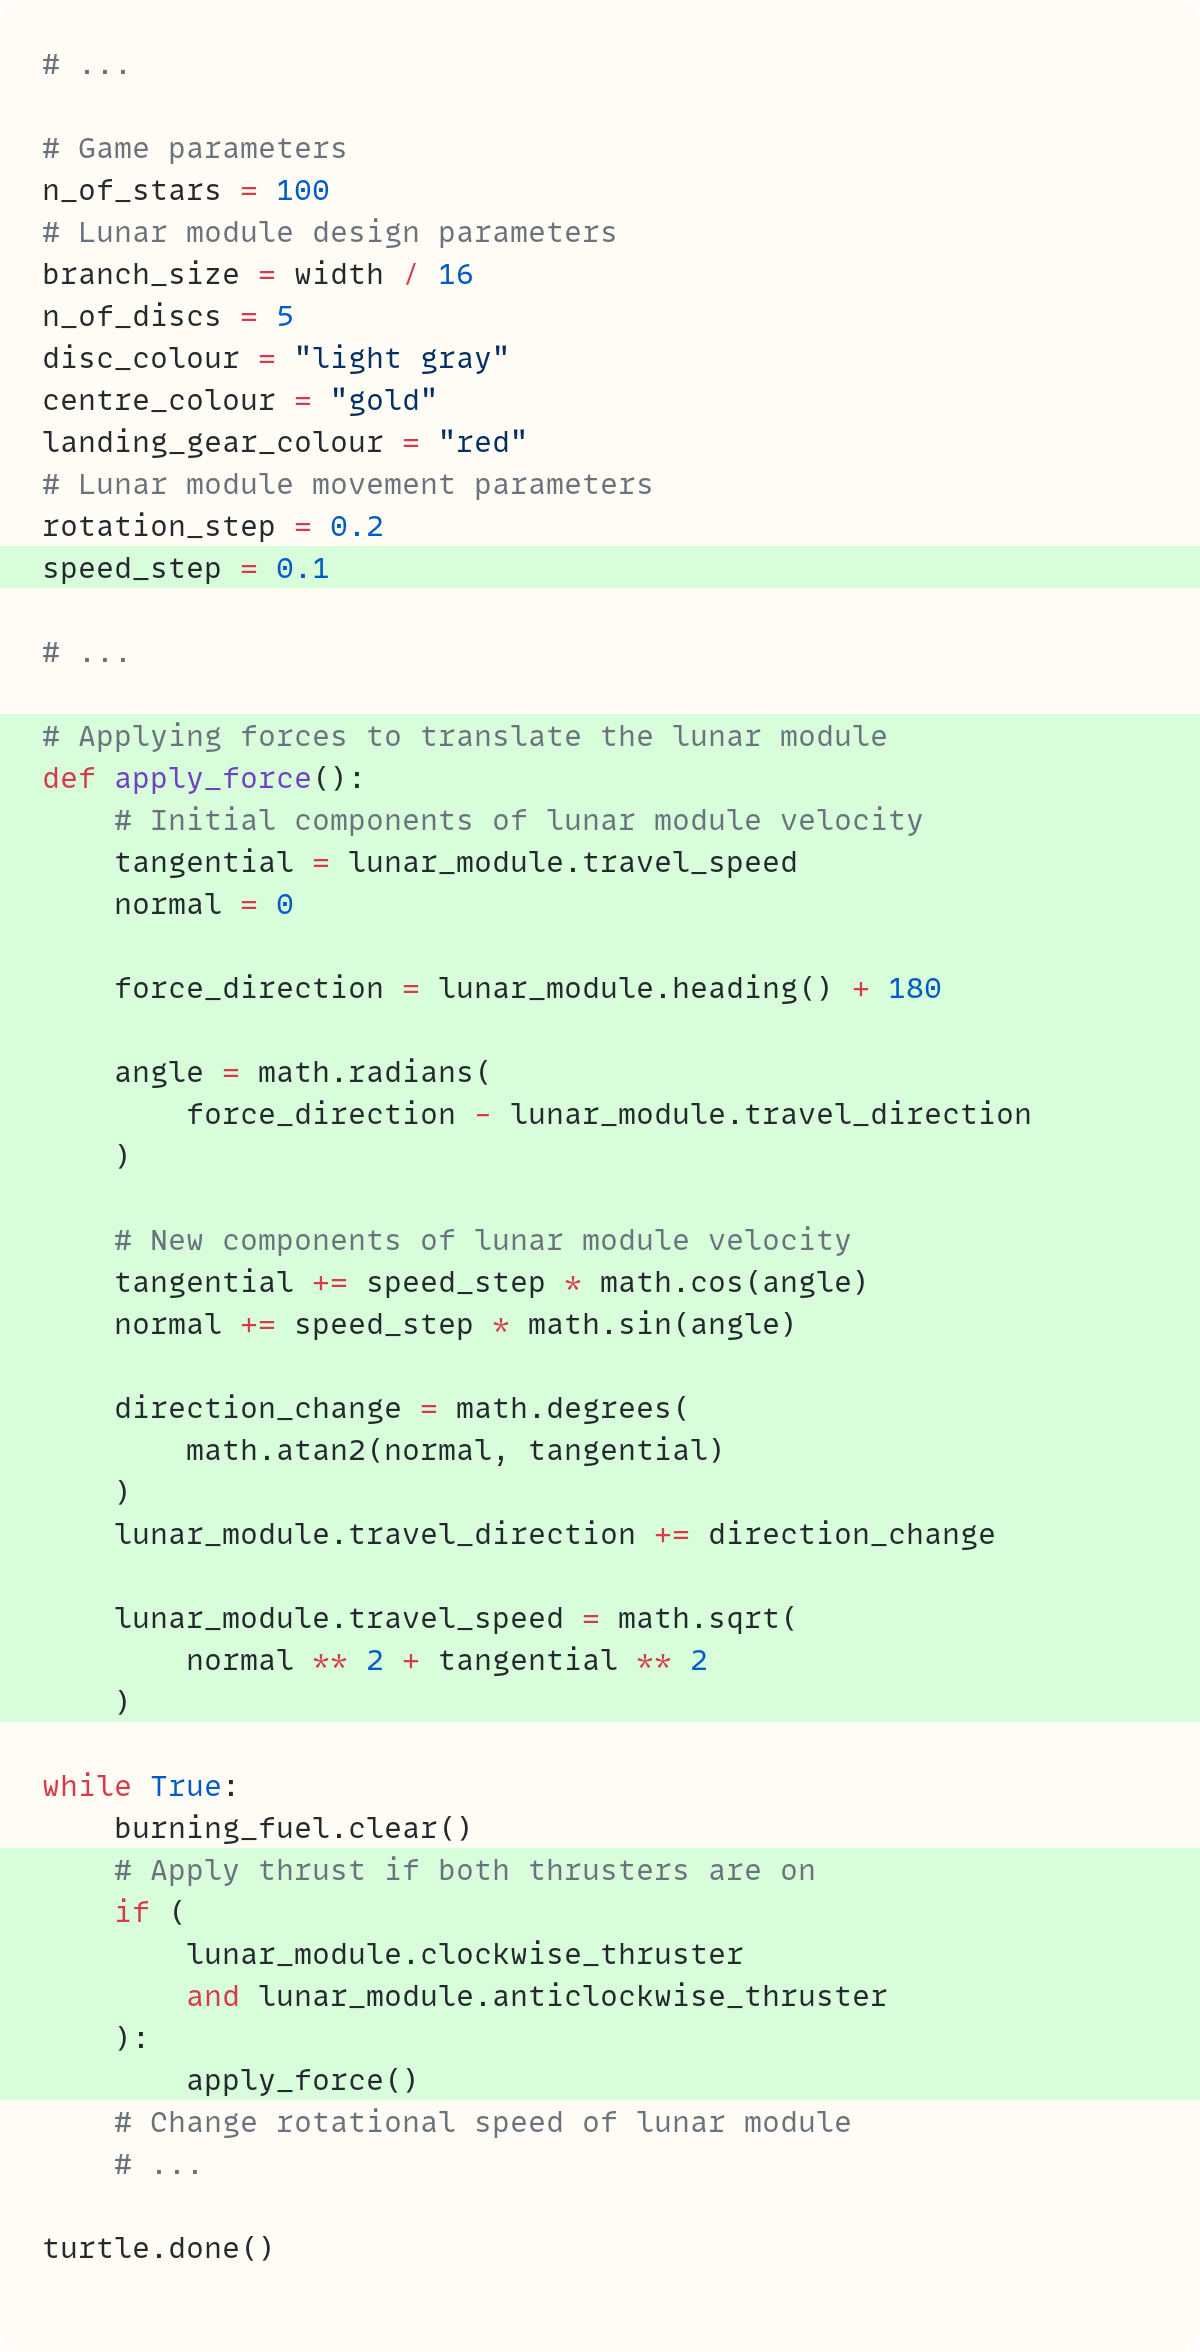Select the 'force_direction = lunar_module.heading() + 180' line
Screen dimensions: 1200x2352
pyautogui.click(x=528, y=989)
